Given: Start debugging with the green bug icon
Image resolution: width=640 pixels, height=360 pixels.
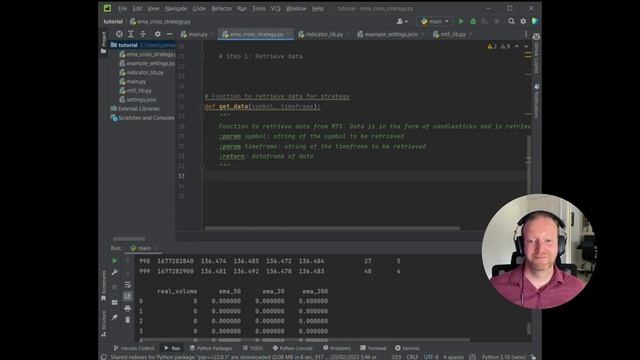Looking at the screenshot, I should [473, 21].
